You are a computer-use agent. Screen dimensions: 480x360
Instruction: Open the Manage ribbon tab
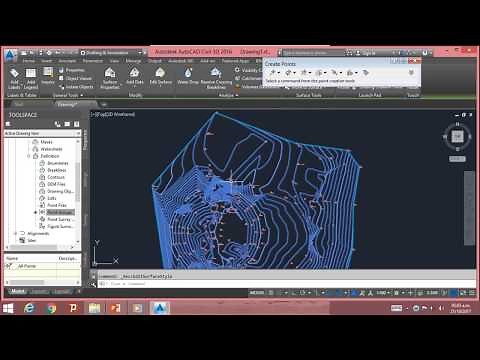[133, 61]
